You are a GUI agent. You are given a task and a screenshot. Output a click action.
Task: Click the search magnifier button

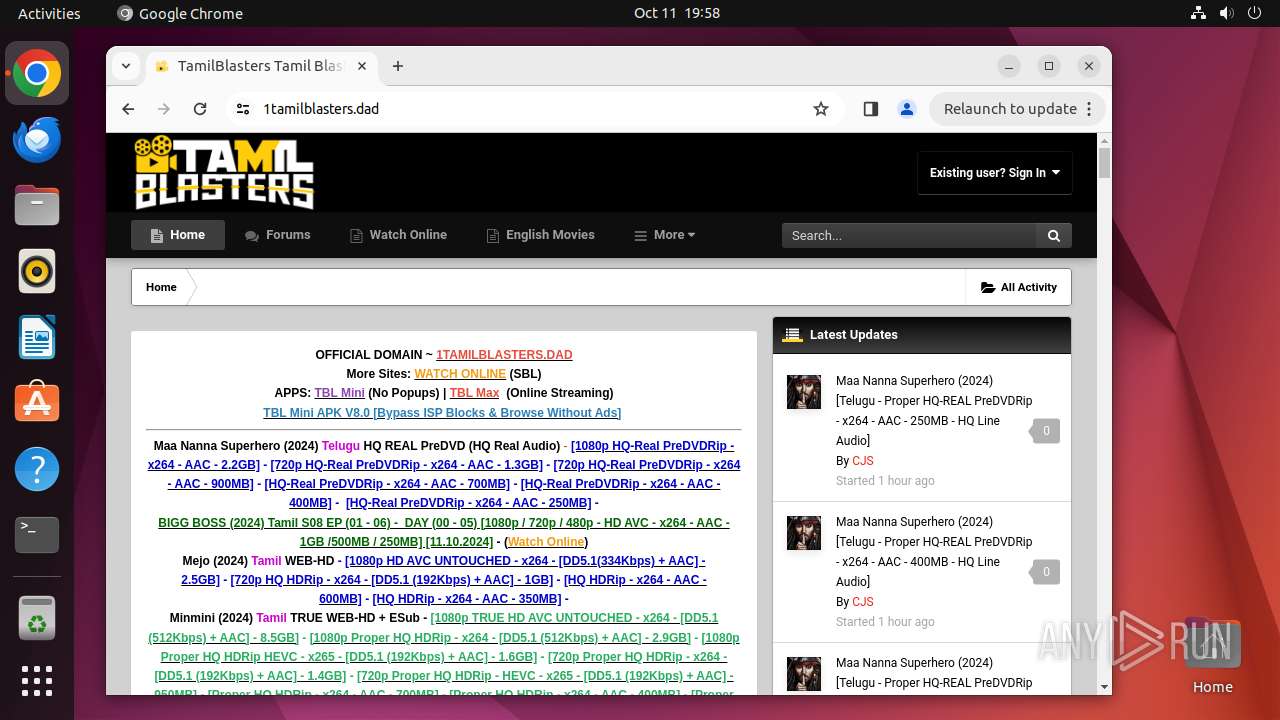point(1053,235)
